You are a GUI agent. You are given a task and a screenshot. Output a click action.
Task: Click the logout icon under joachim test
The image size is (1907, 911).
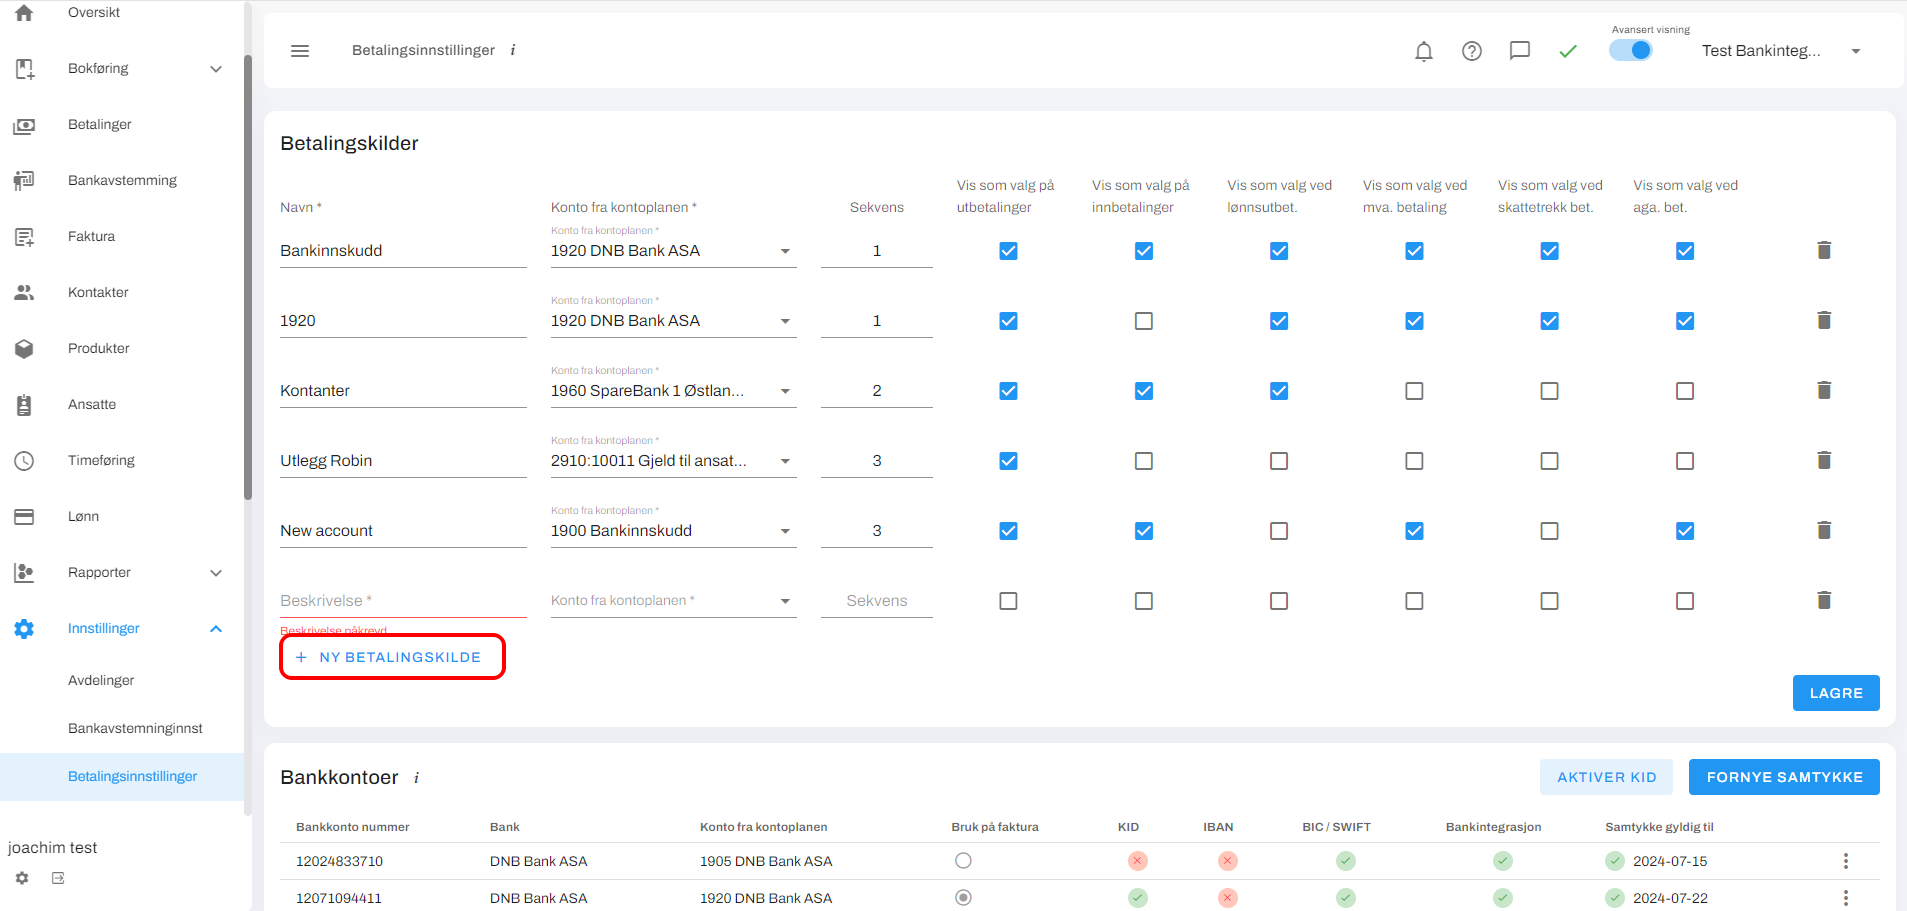click(x=58, y=878)
